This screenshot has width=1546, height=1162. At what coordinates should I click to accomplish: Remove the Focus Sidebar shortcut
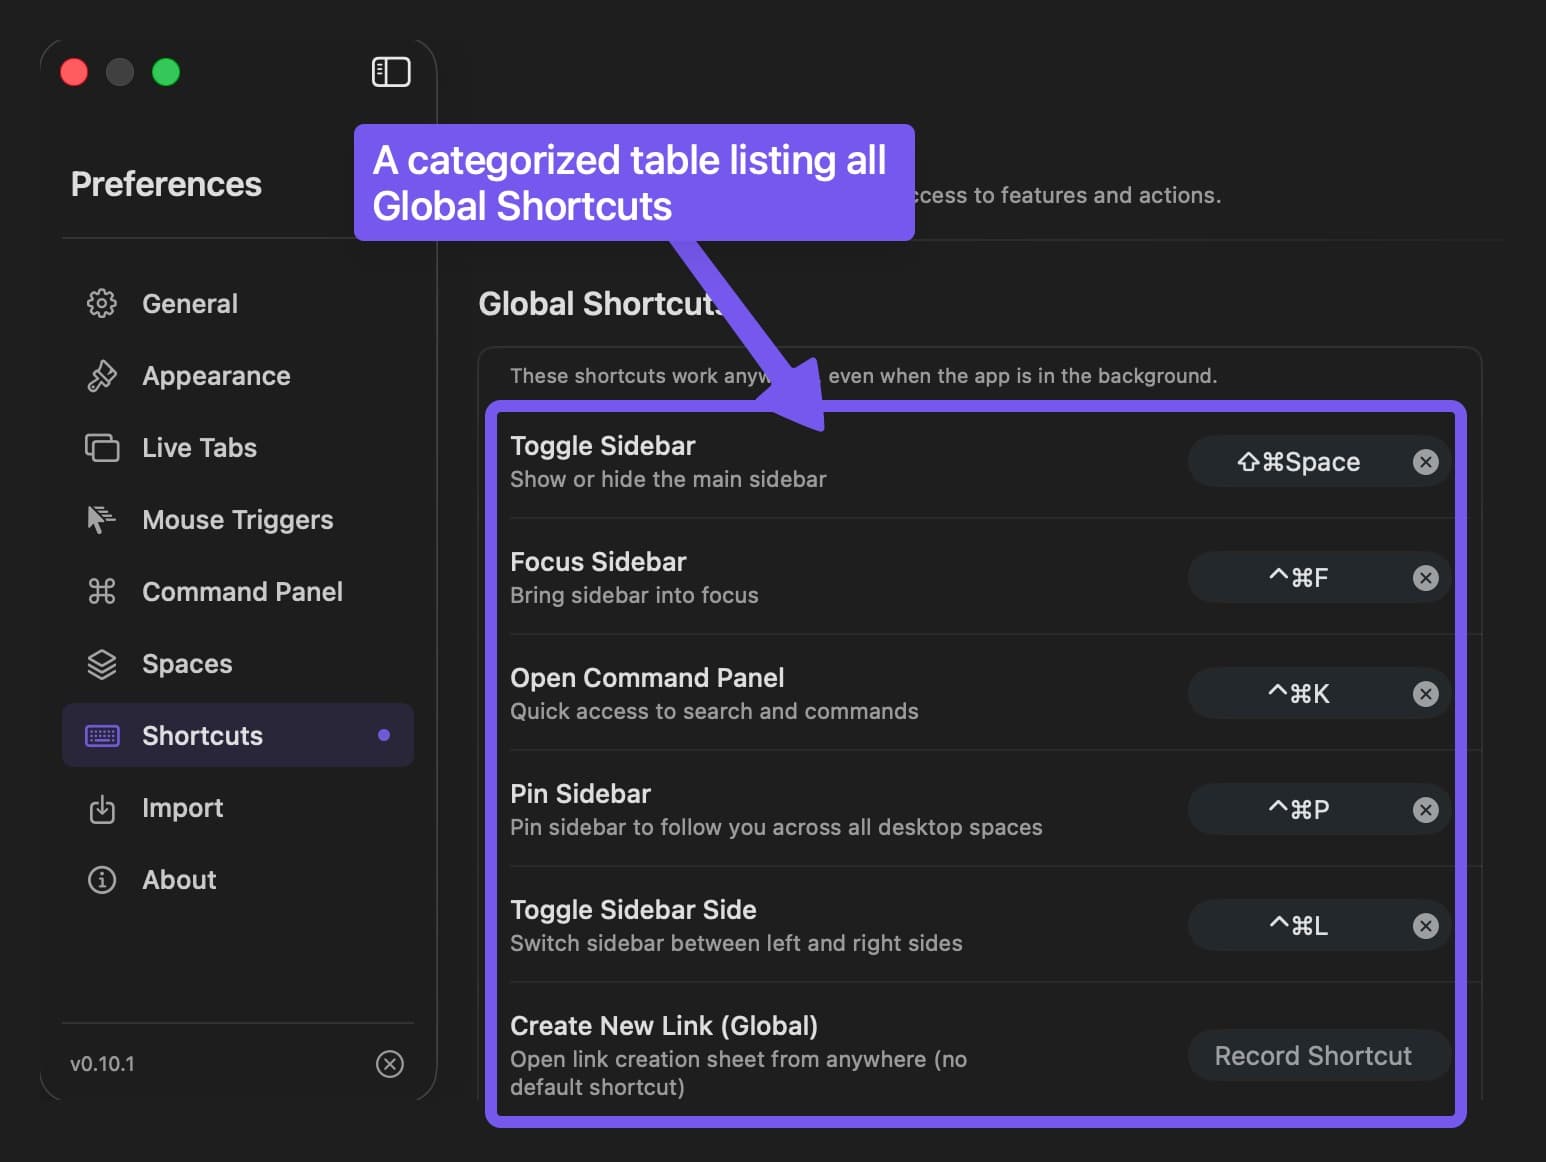click(x=1427, y=577)
